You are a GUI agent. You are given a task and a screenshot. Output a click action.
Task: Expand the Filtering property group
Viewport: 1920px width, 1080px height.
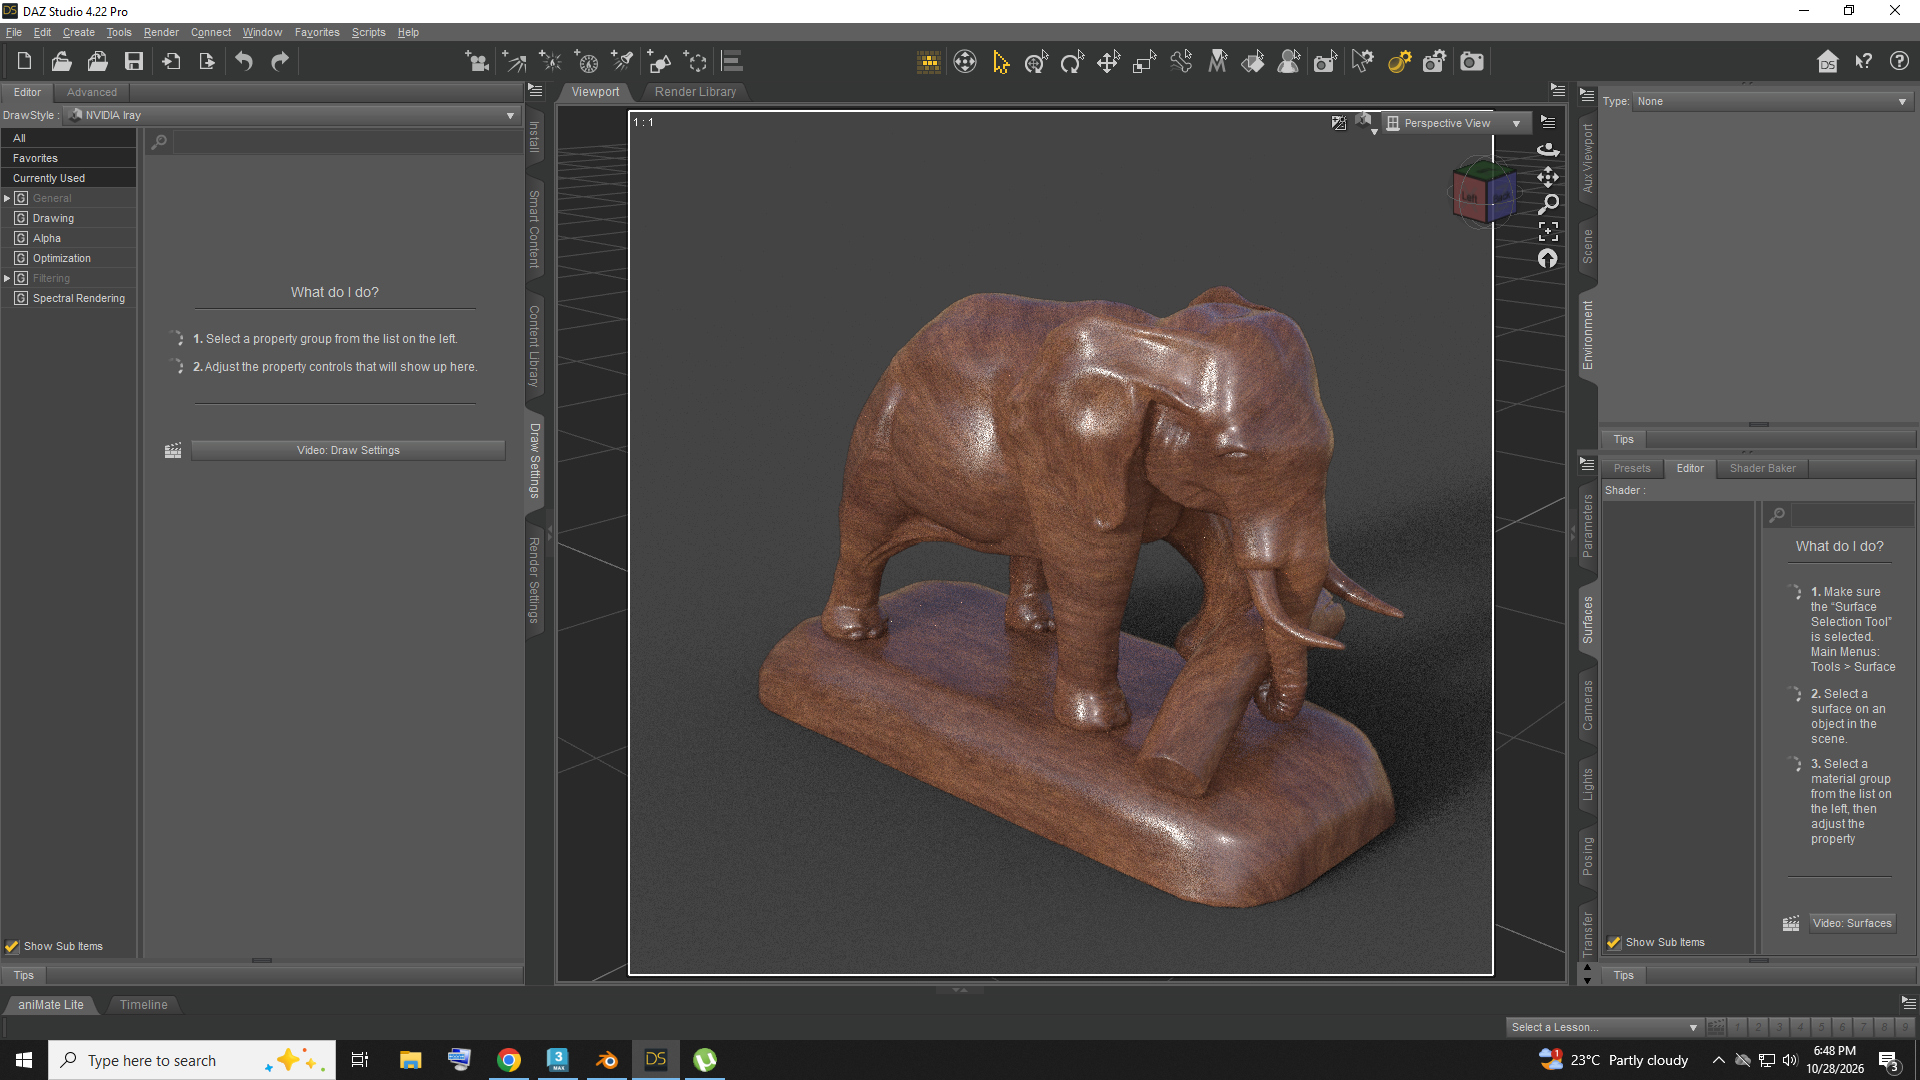[7, 278]
